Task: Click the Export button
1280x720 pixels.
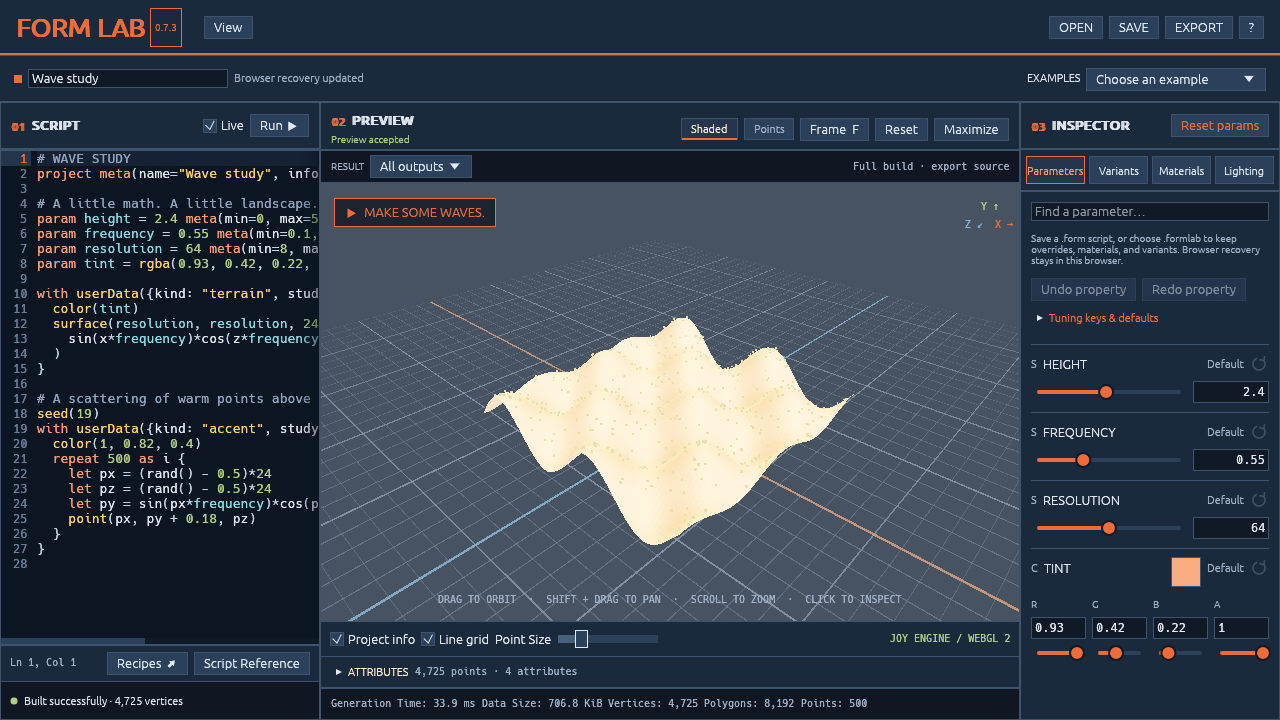Action: (1199, 28)
